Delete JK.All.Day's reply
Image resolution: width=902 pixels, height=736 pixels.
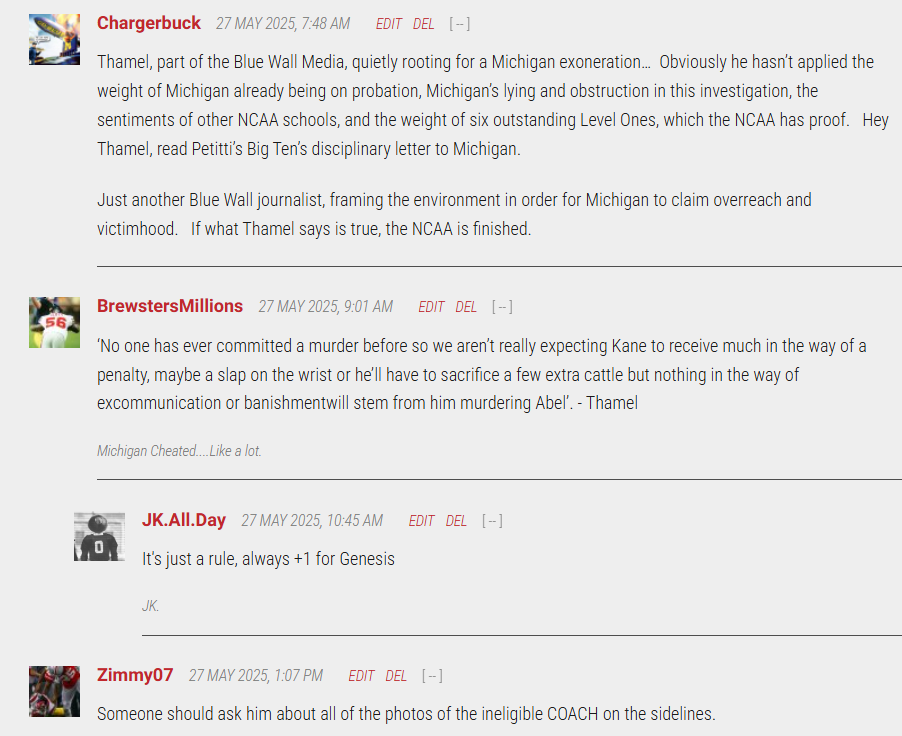click(456, 521)
